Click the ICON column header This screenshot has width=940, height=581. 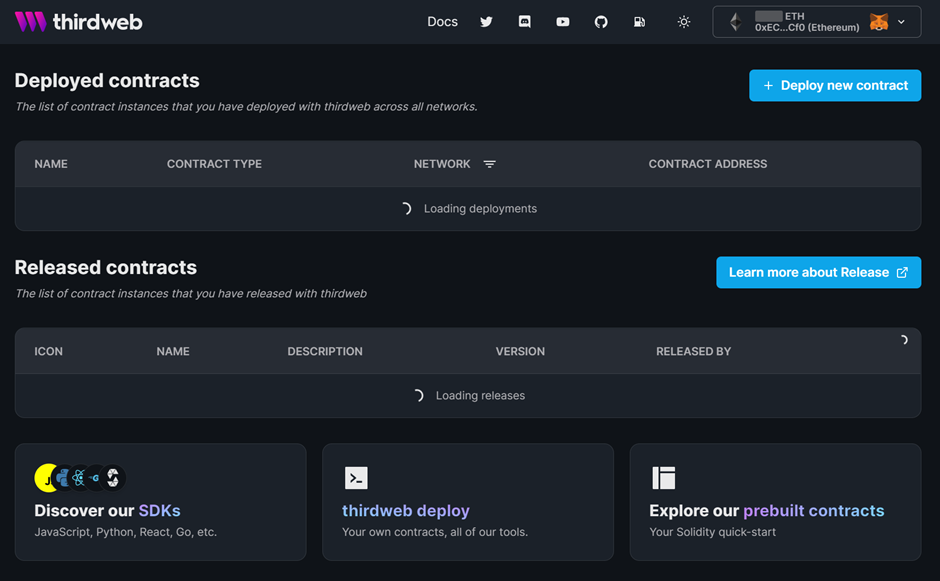[x=49, y=351]
